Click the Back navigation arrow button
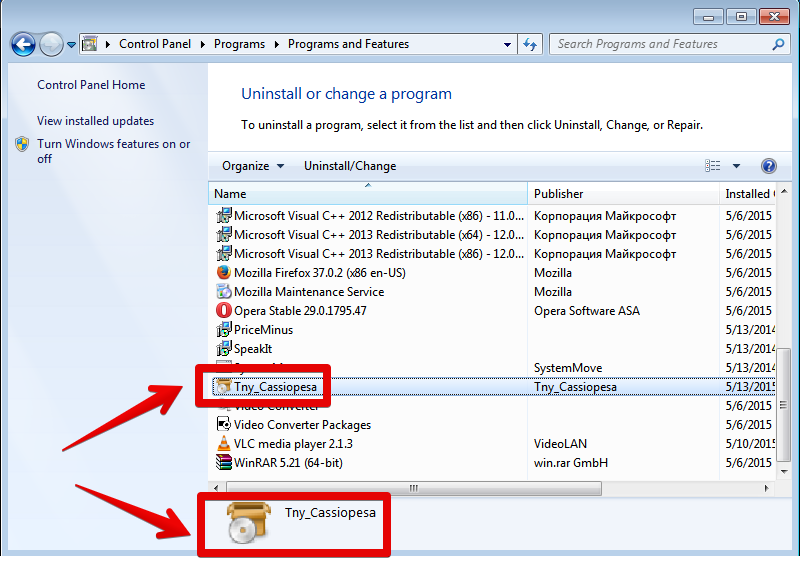The width and height of the screenshot is (800, 561). [x=24, y=44]
